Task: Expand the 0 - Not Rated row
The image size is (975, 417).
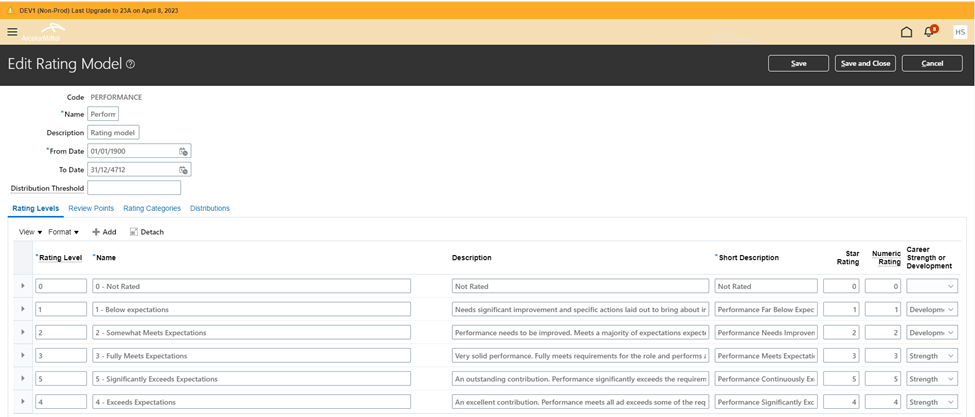Action: pos(23,286)
